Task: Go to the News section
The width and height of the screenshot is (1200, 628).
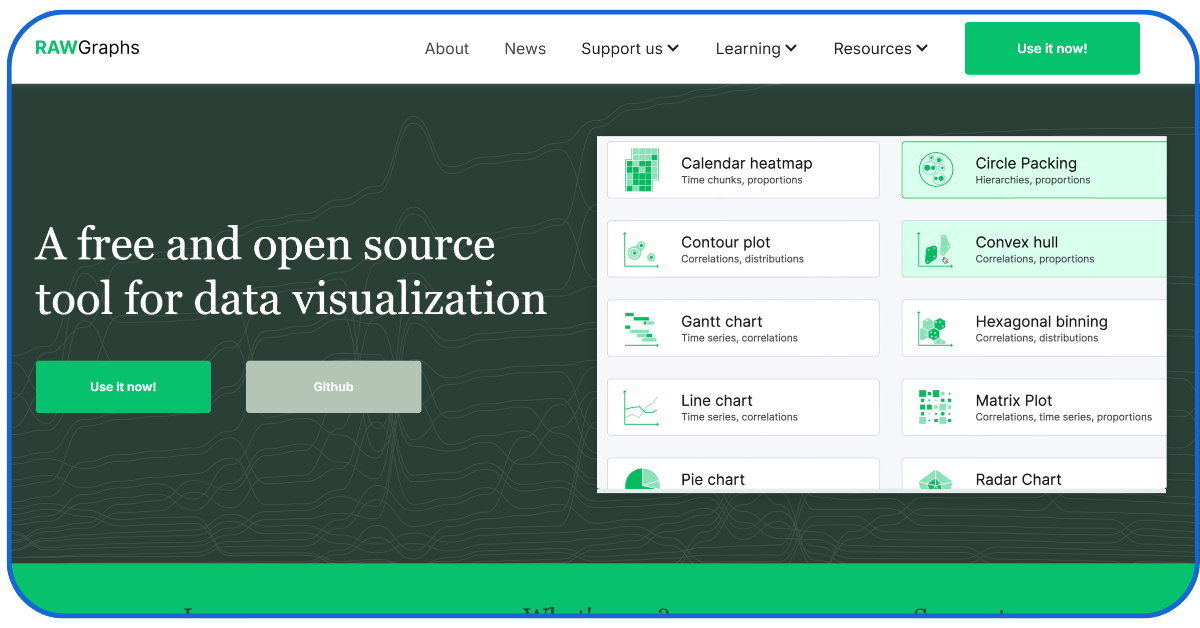Action: [x=525, y=48]
